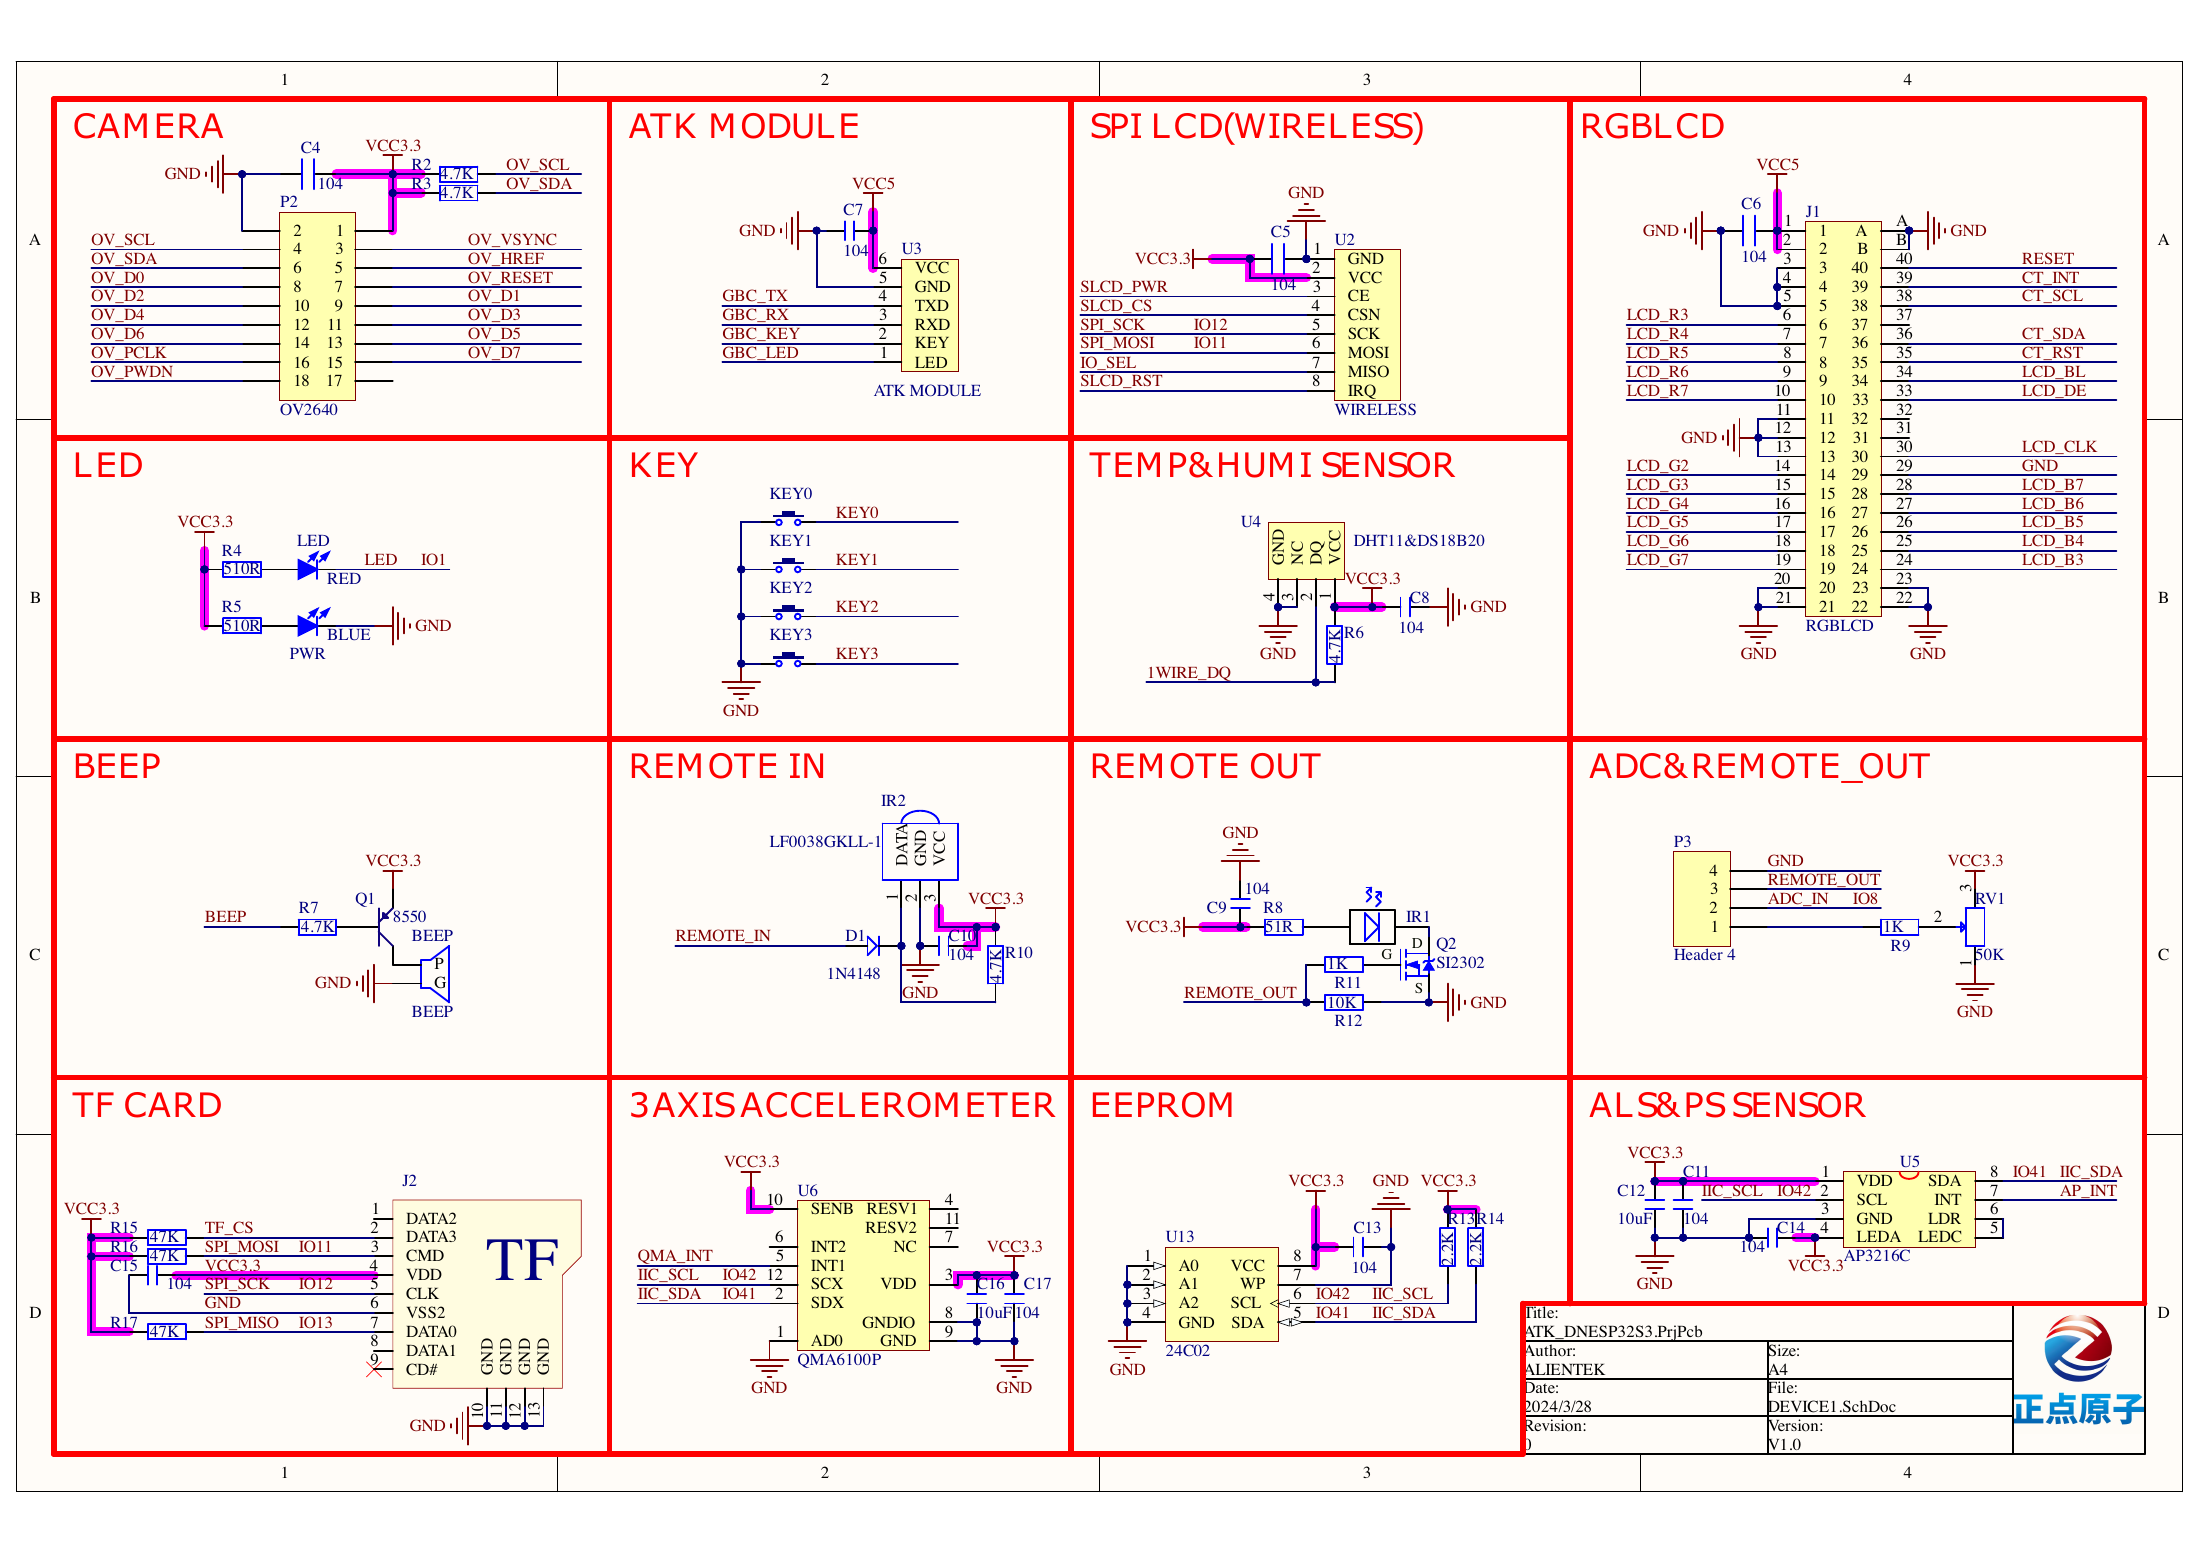The width and height of the screenshot is (2200, 1555).
Task: Click the TF_CS net label
Action: tap(229, 1228)
